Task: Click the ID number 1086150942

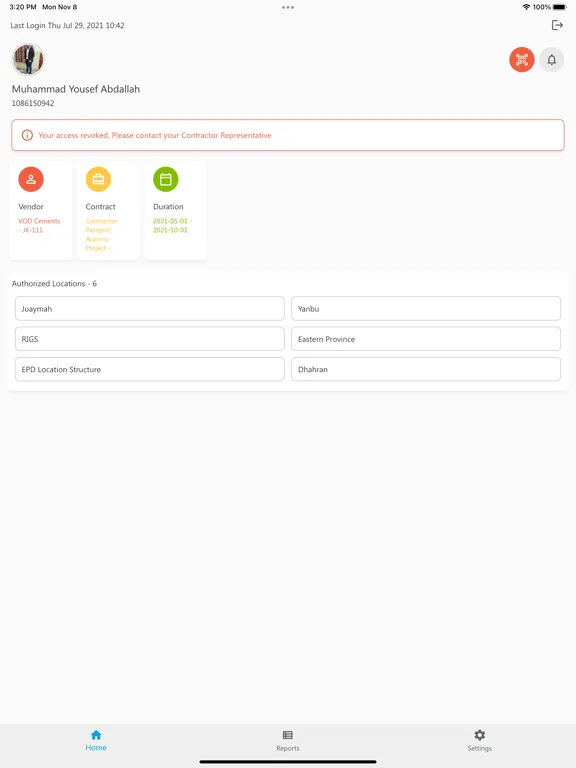Action: [33, 103]
